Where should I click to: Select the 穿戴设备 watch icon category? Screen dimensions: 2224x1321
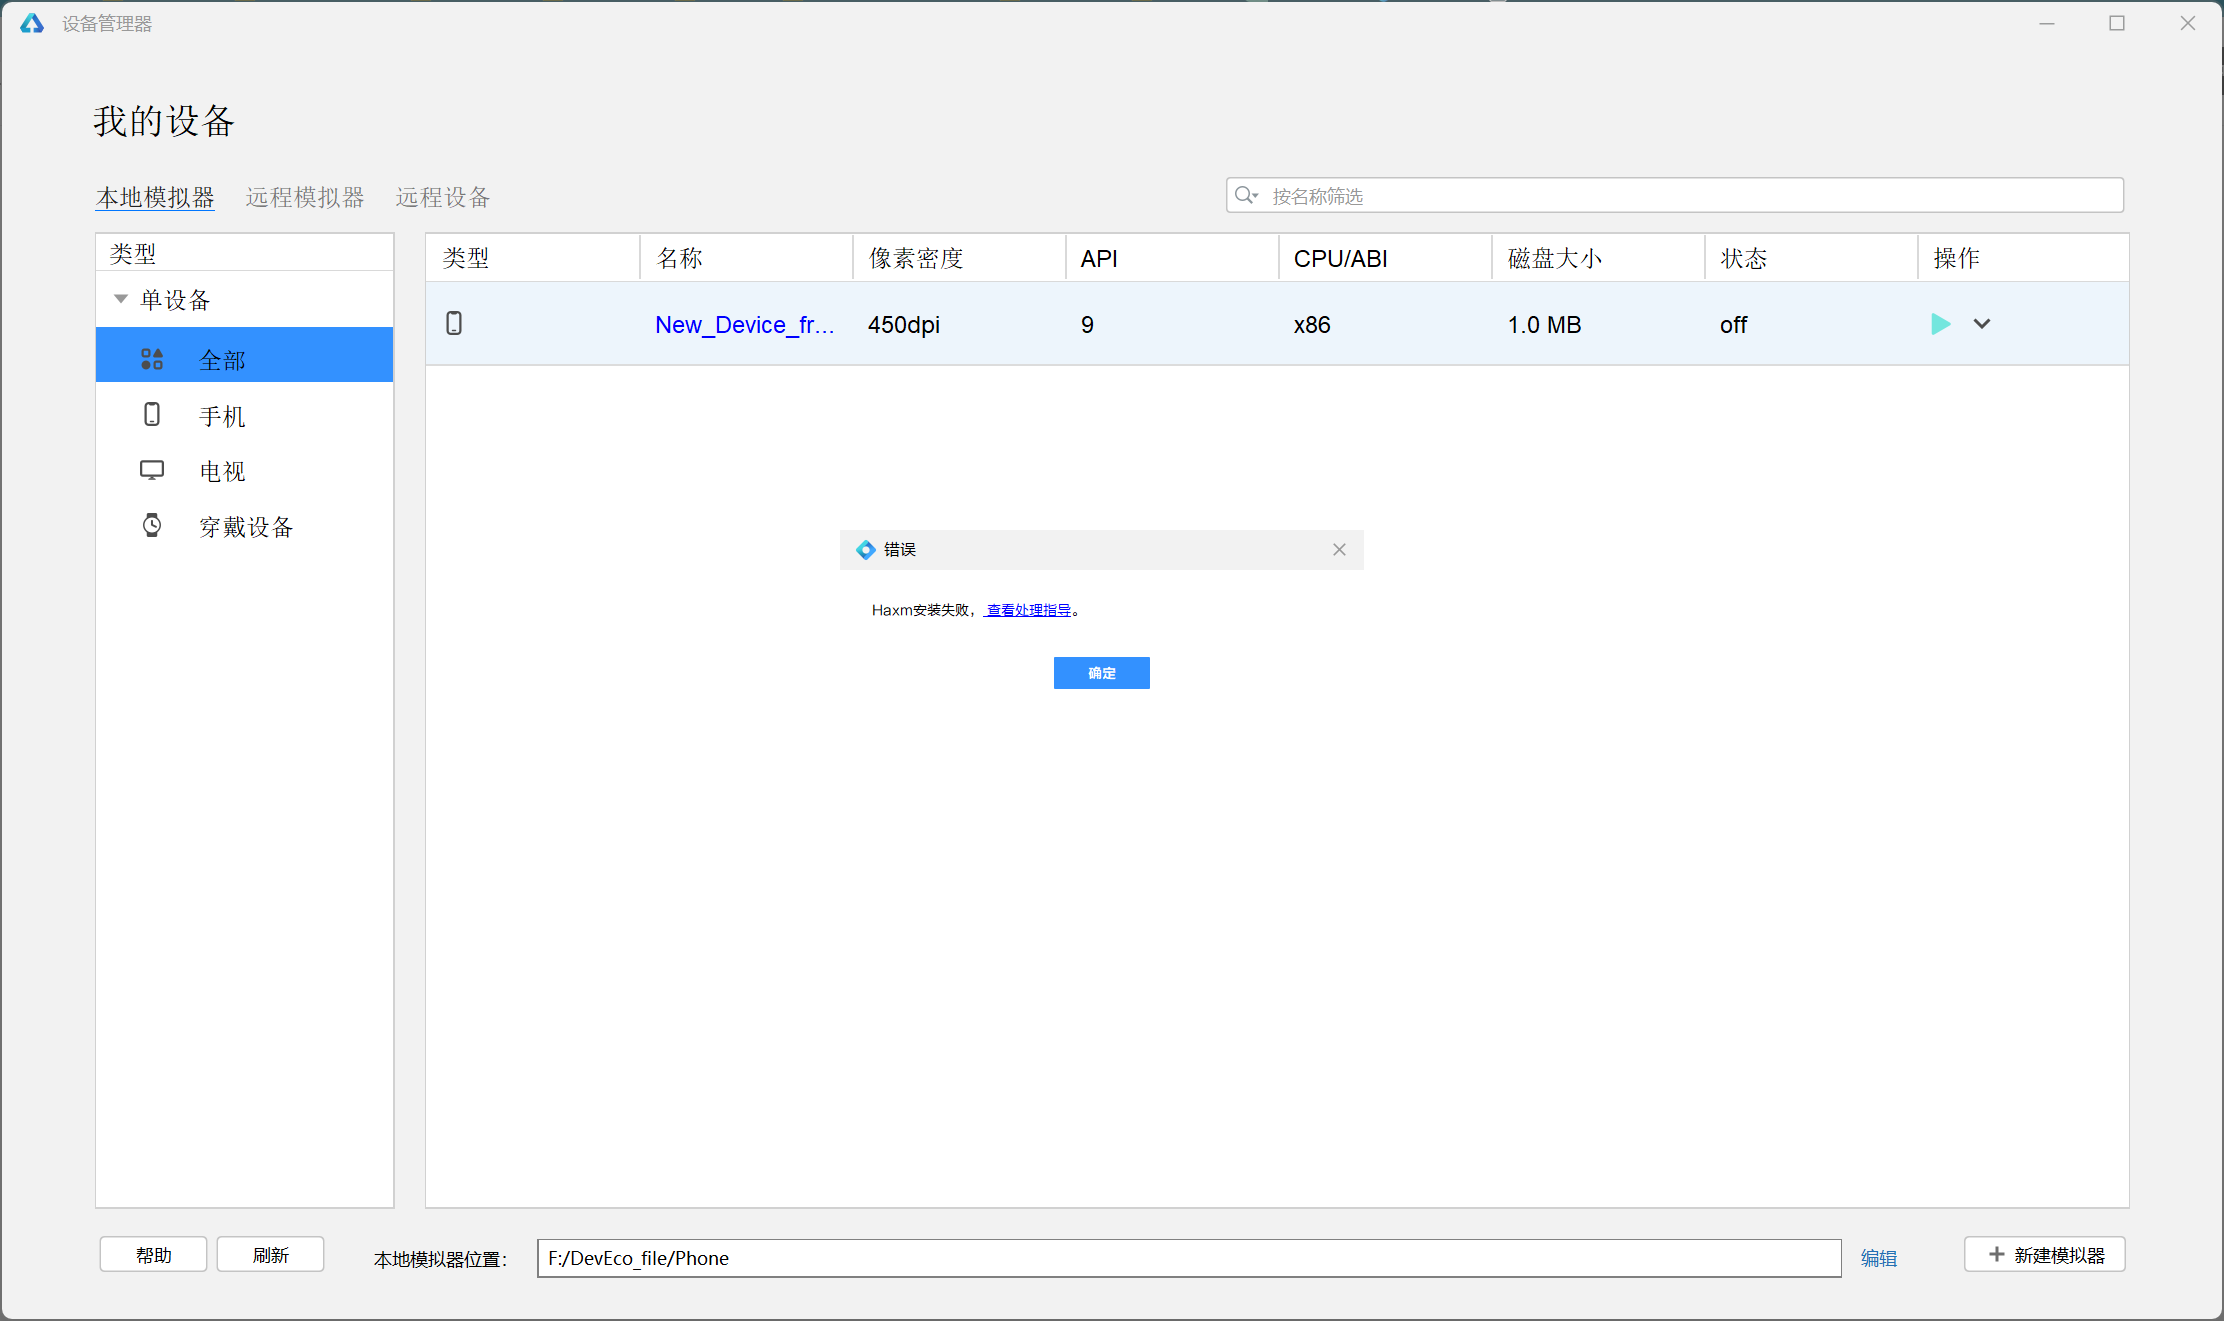tap(152, 526)
